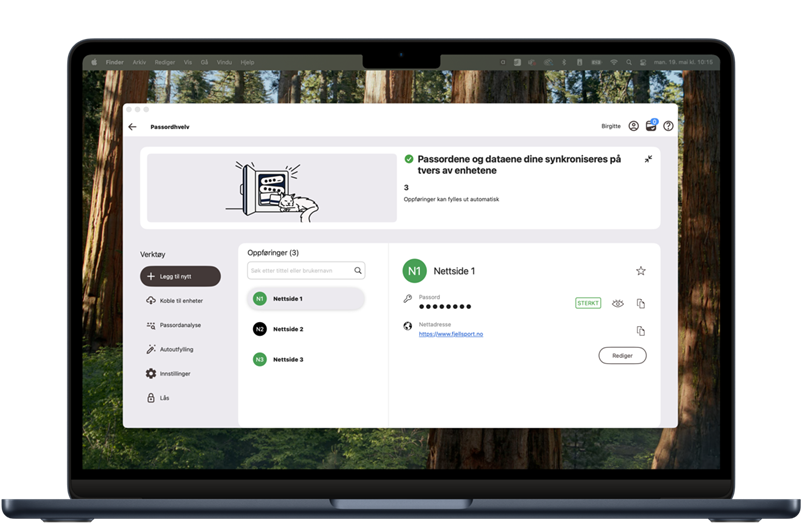Copy the password using the copy icon
Image resolution: width=803 pixels, height=524 pixels.
click(x=641, y=303)
